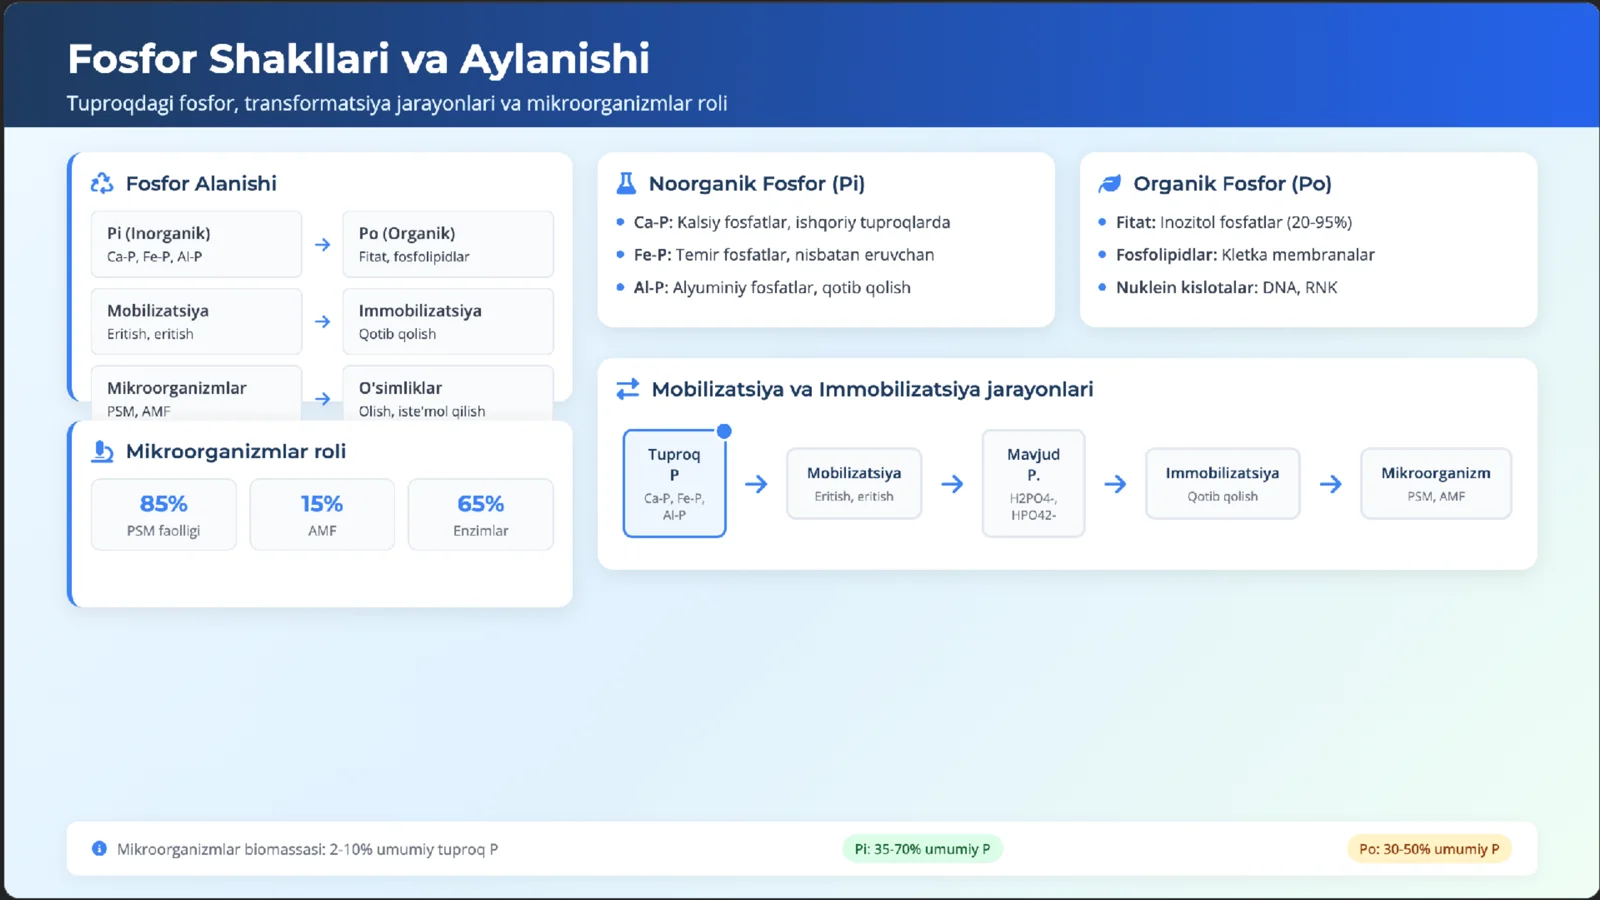Click the 15% AMF stat card
Screen dimensions: 1600x900
coord(322,514)
